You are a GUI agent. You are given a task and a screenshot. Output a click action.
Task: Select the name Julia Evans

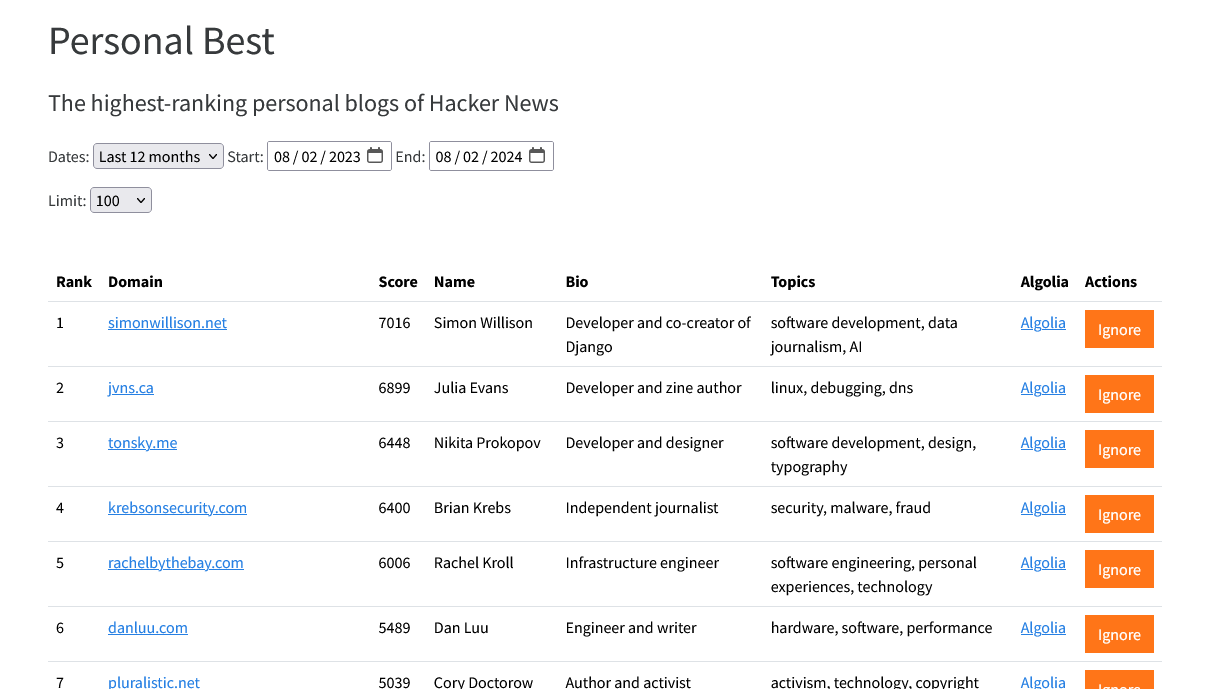[x=471, y=388]
